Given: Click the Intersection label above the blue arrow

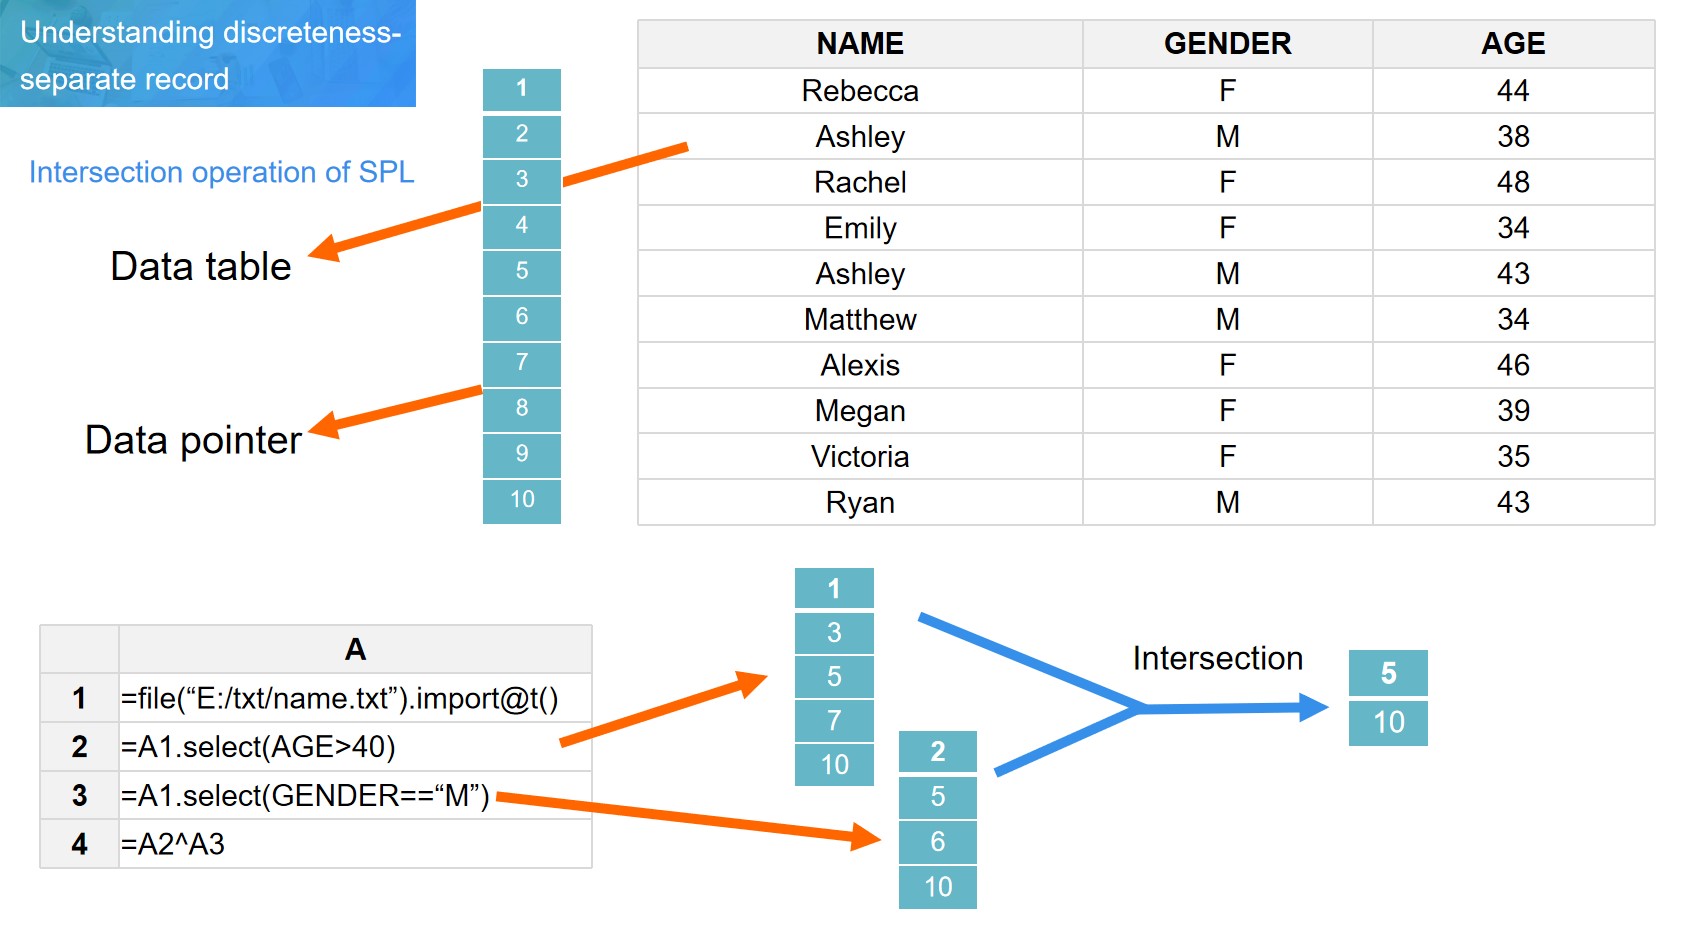Looking at the screenshot, I should pyautogui.click(x=1217, y=658).
